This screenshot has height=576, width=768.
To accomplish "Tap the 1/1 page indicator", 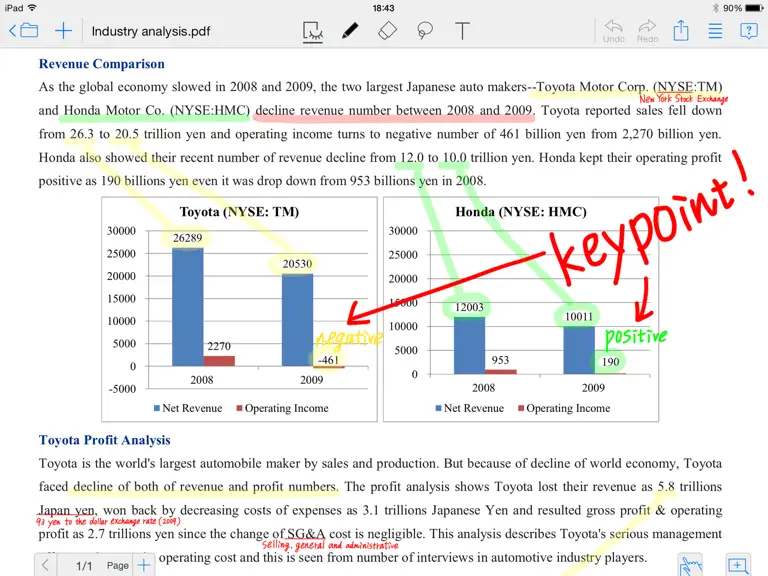I will (84, 566).
